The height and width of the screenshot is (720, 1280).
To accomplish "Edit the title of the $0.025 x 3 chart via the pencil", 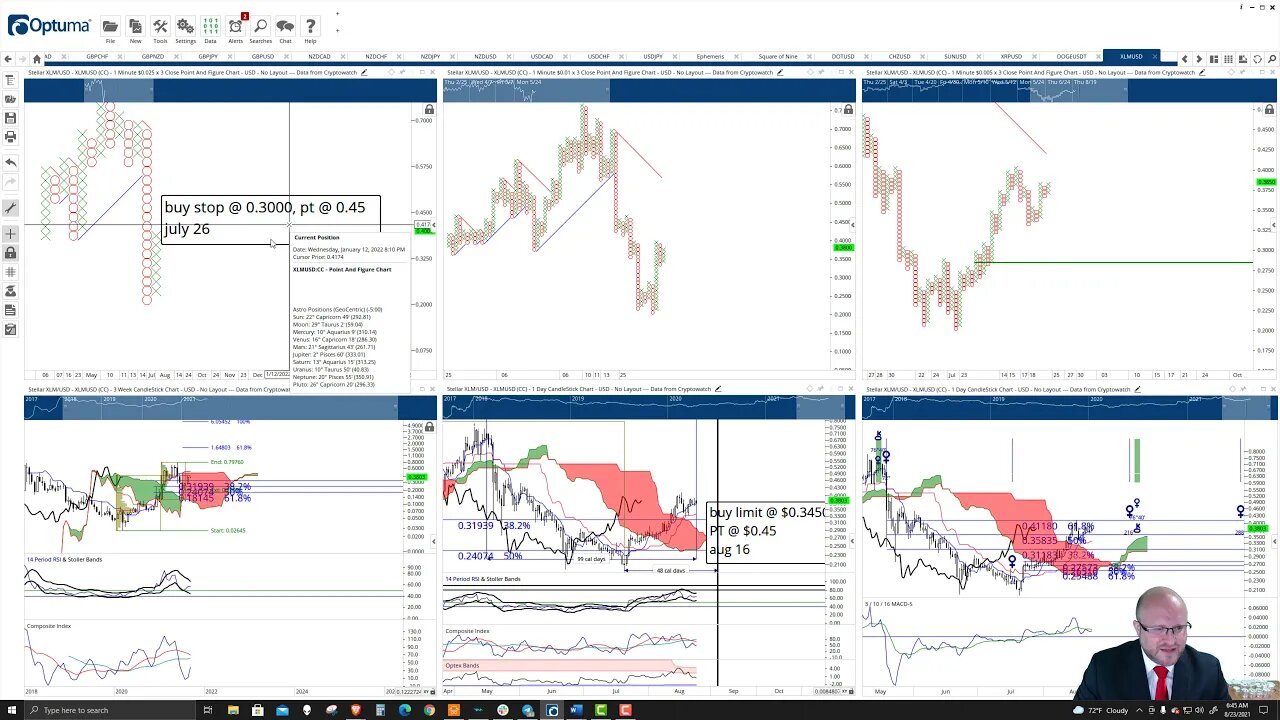I will [x=364, y=72].
